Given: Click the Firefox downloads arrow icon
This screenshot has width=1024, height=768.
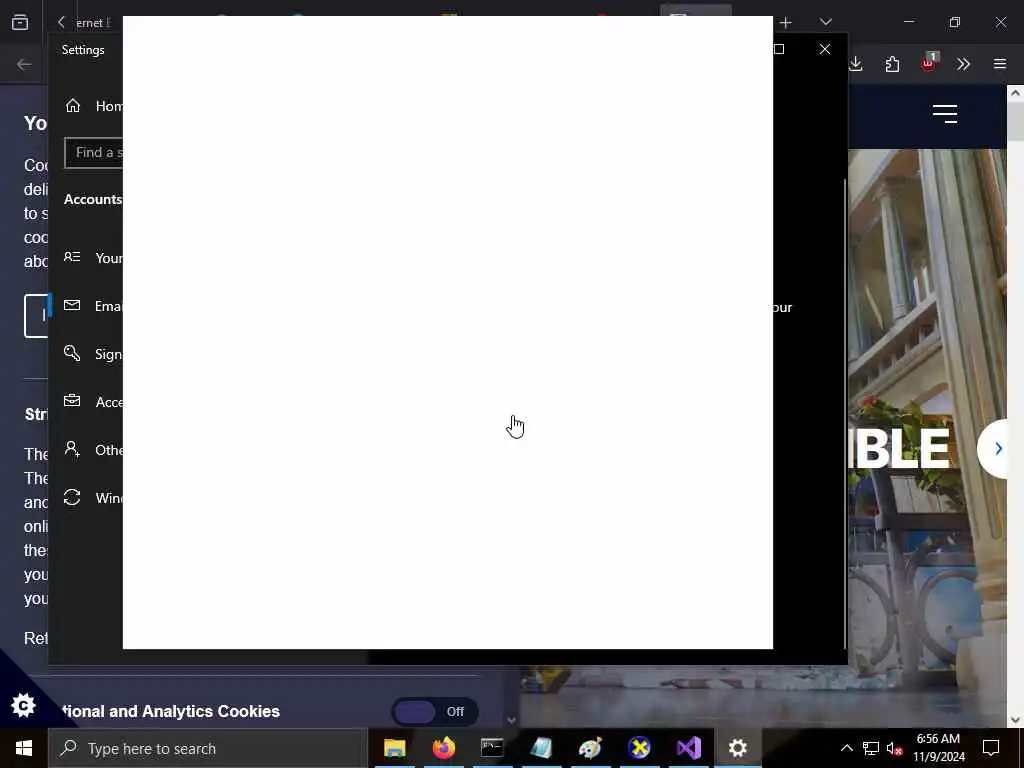Looking at the screenshot, I should point(856,64).
